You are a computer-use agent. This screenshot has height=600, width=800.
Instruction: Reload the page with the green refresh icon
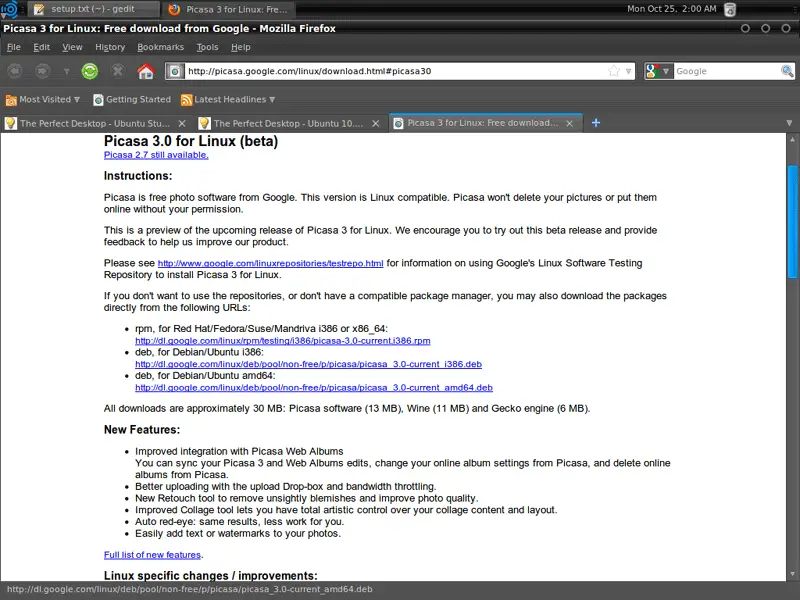click(90, 71)
